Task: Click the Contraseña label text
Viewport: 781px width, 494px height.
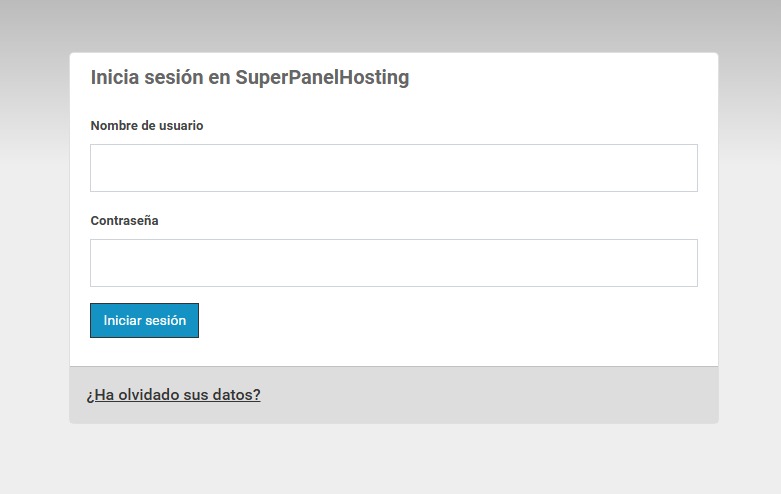Action: point(124,221)
